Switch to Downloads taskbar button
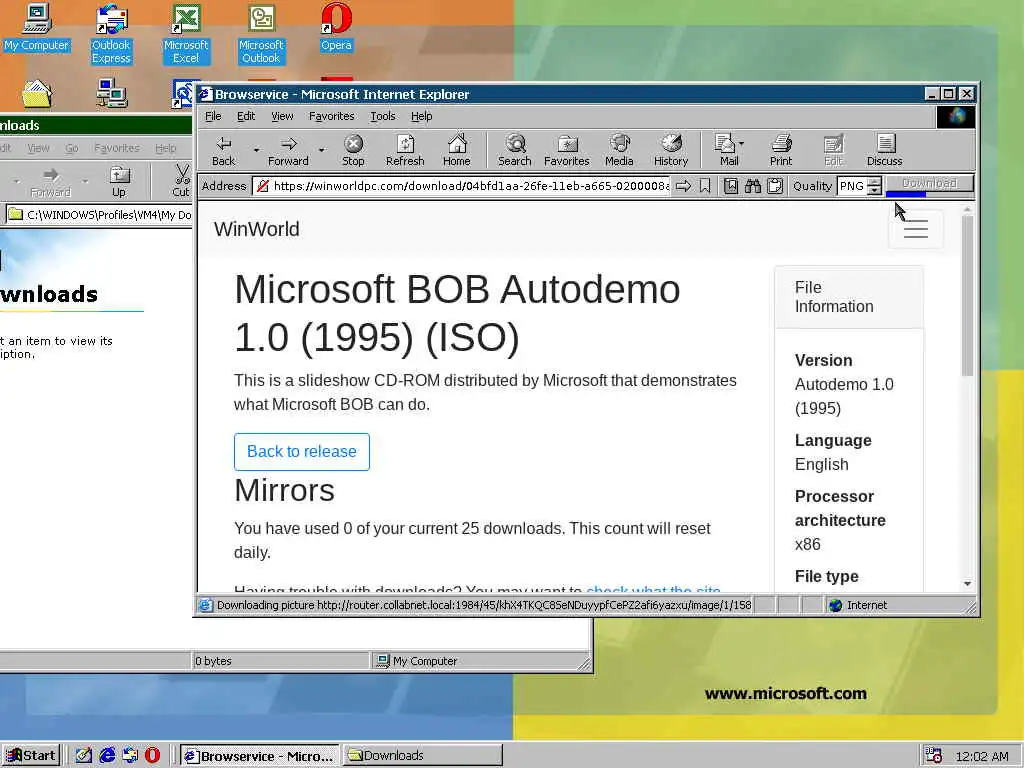Viewport: 1024px width, 768px height. [423, 756]
